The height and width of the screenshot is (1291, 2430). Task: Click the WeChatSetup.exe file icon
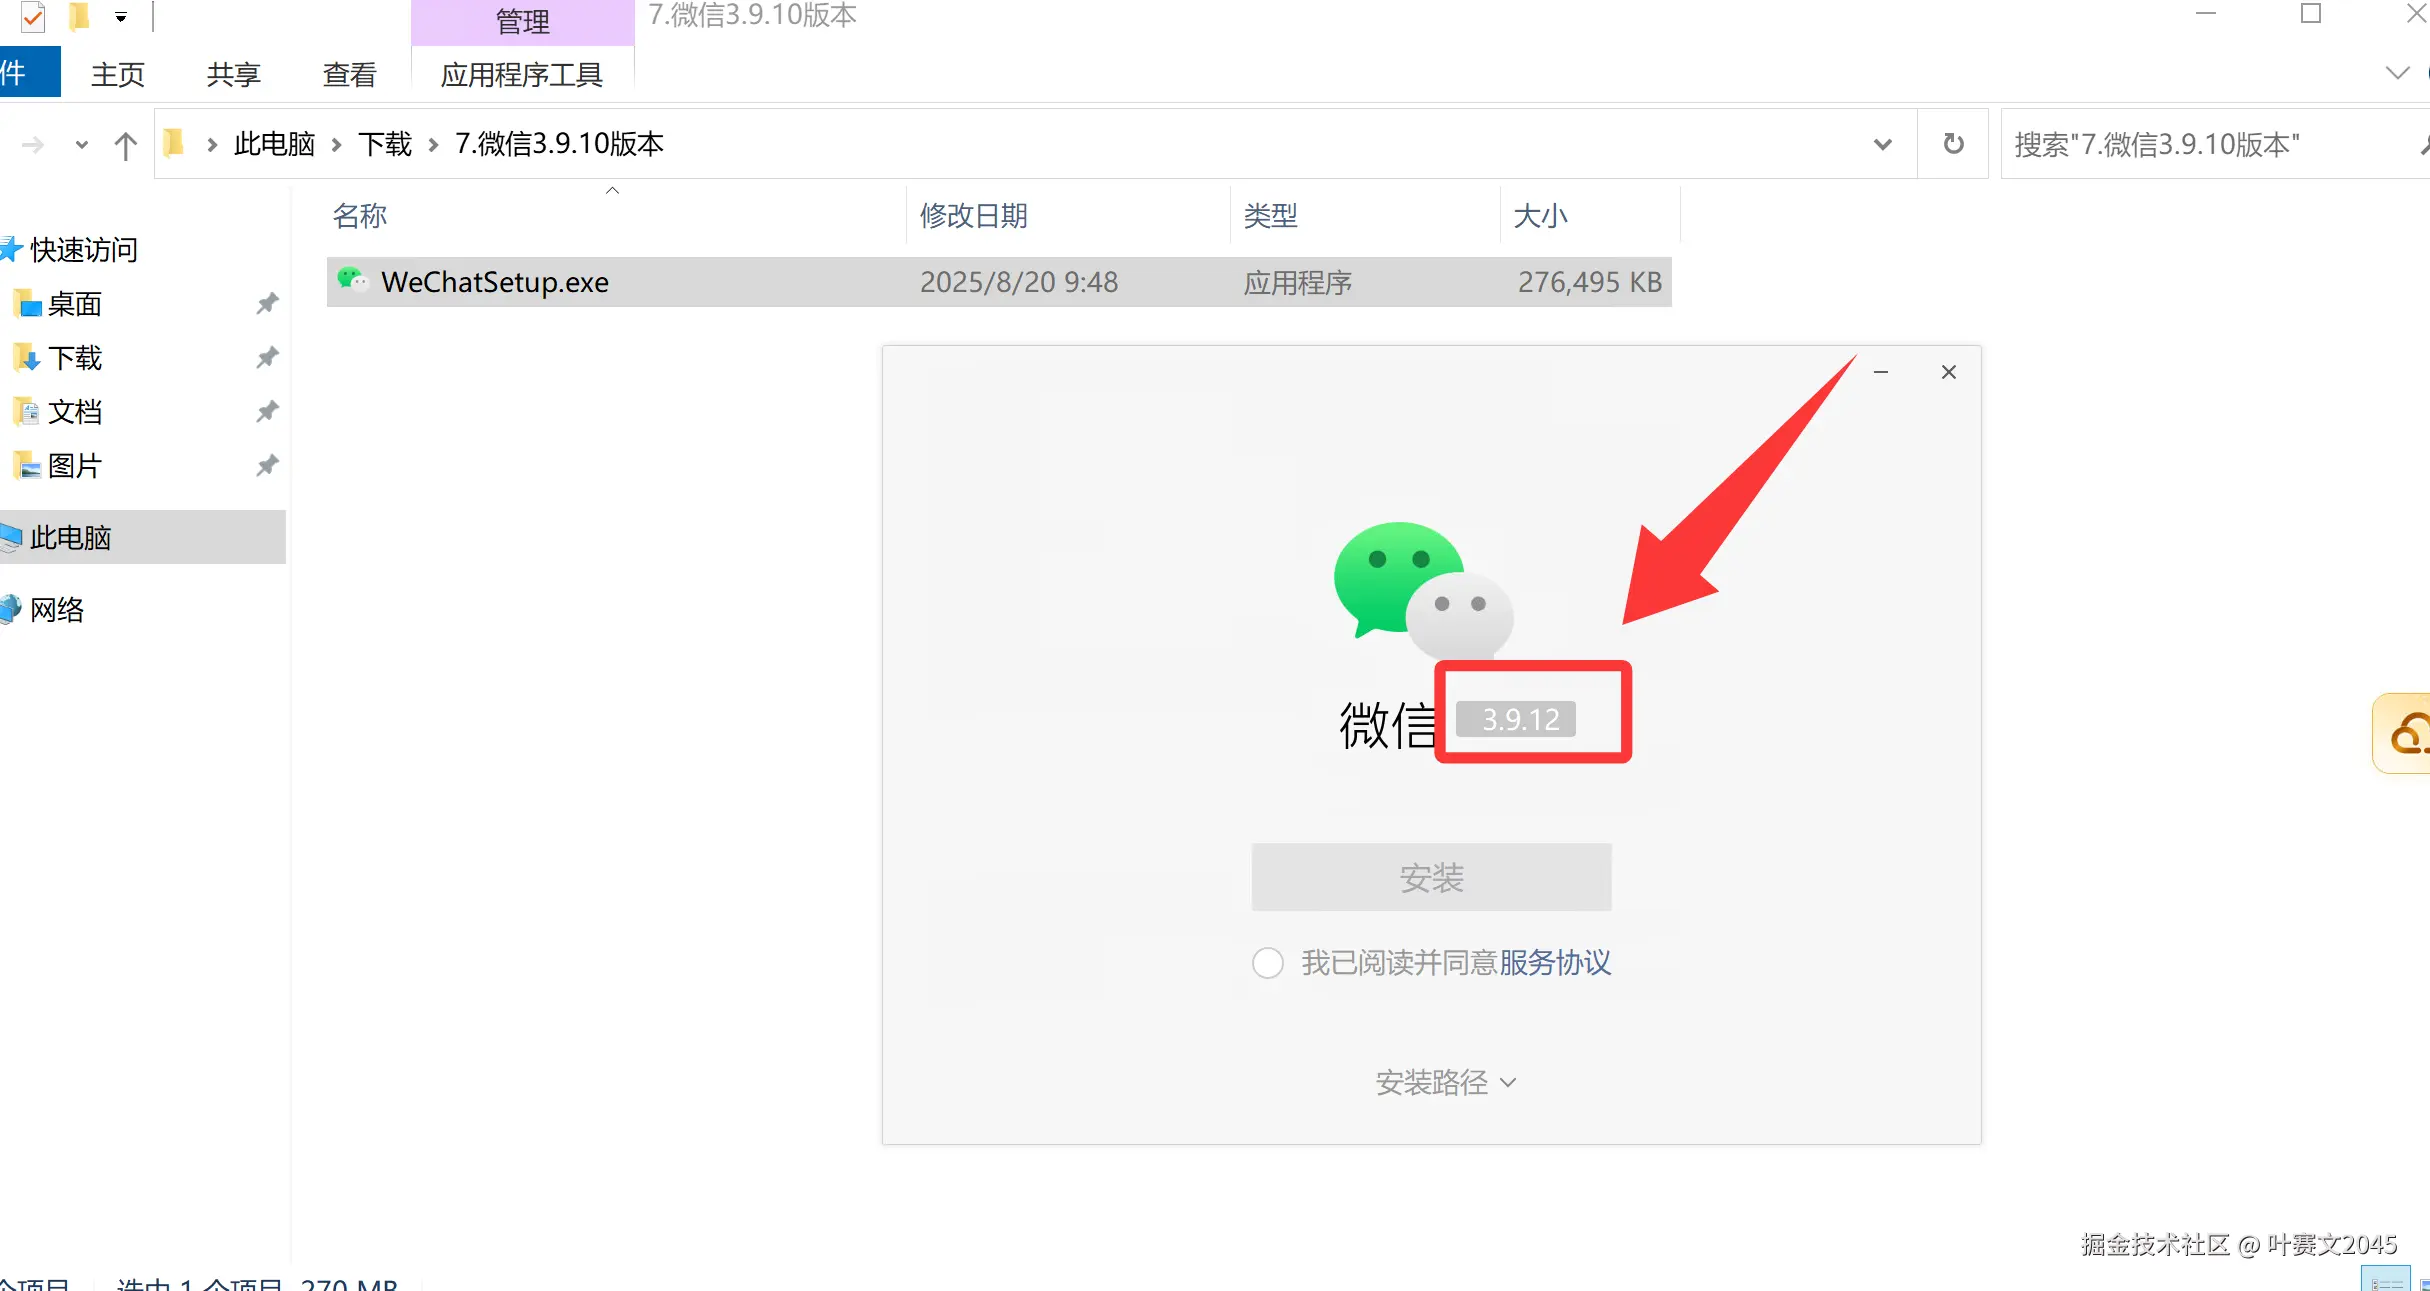(352, 281)
